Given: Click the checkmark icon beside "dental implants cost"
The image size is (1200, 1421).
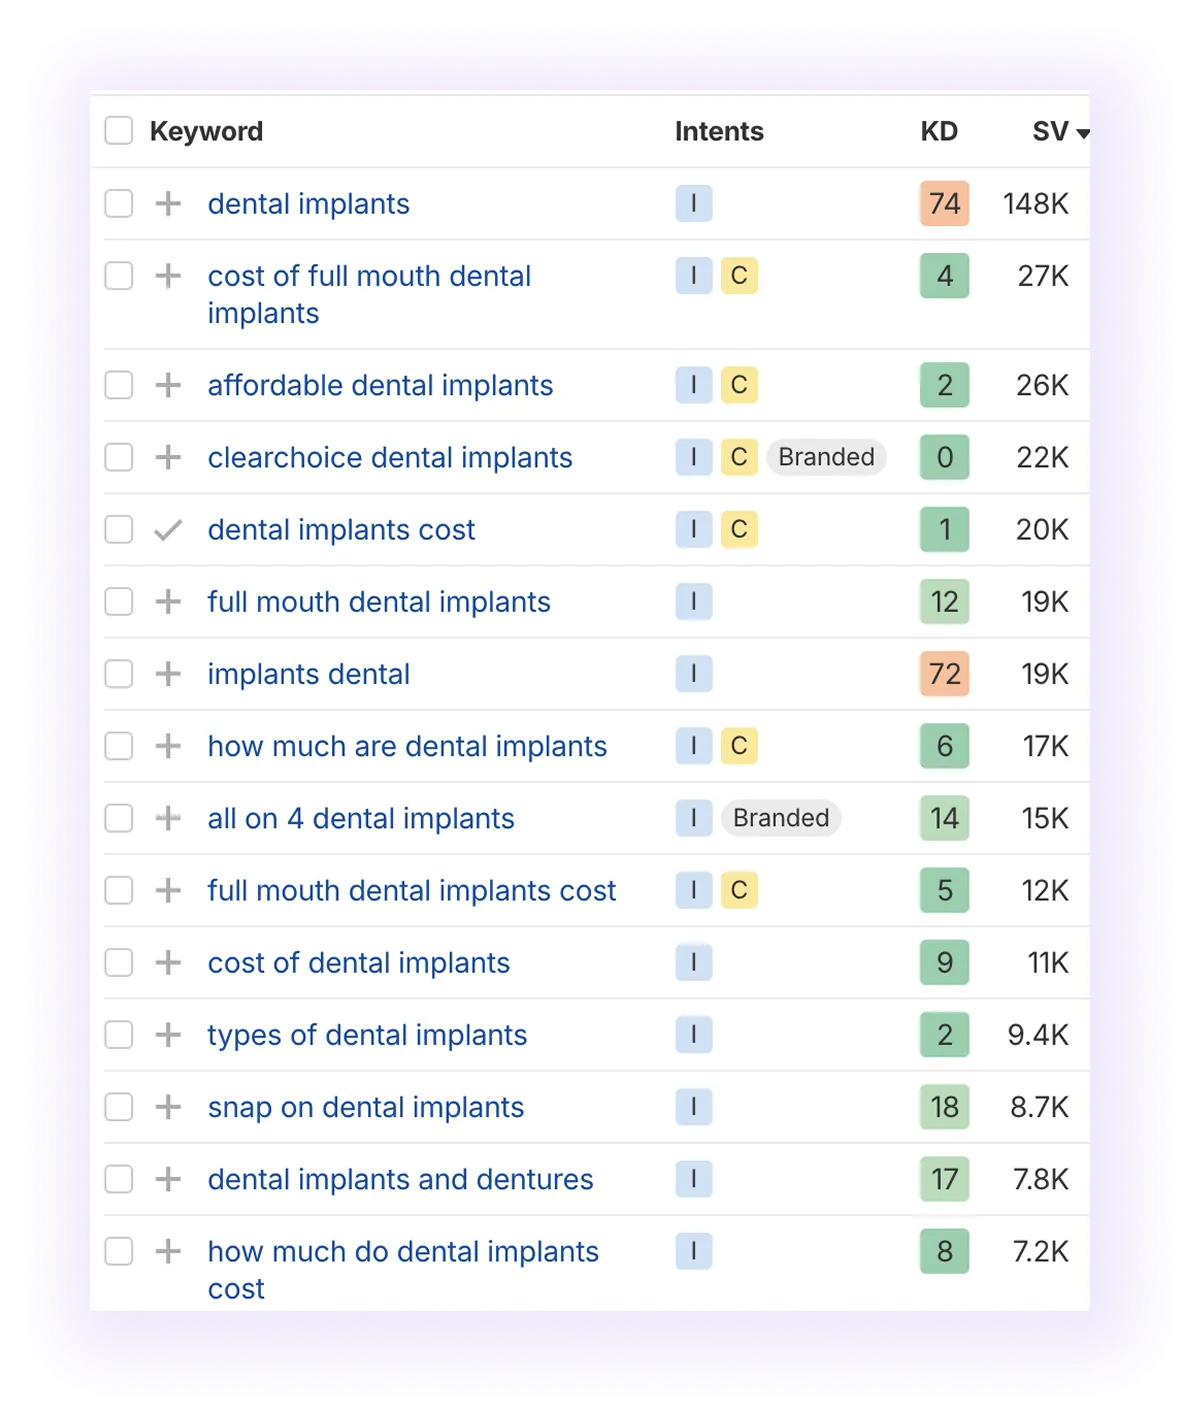Looking at the screenshot, I should click(x=169, y=529).
